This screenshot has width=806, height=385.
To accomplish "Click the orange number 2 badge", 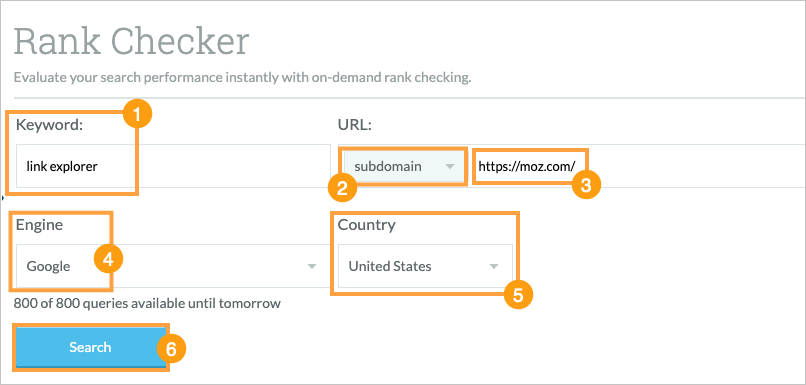I will pyautogui.click(x=342, y=188).
